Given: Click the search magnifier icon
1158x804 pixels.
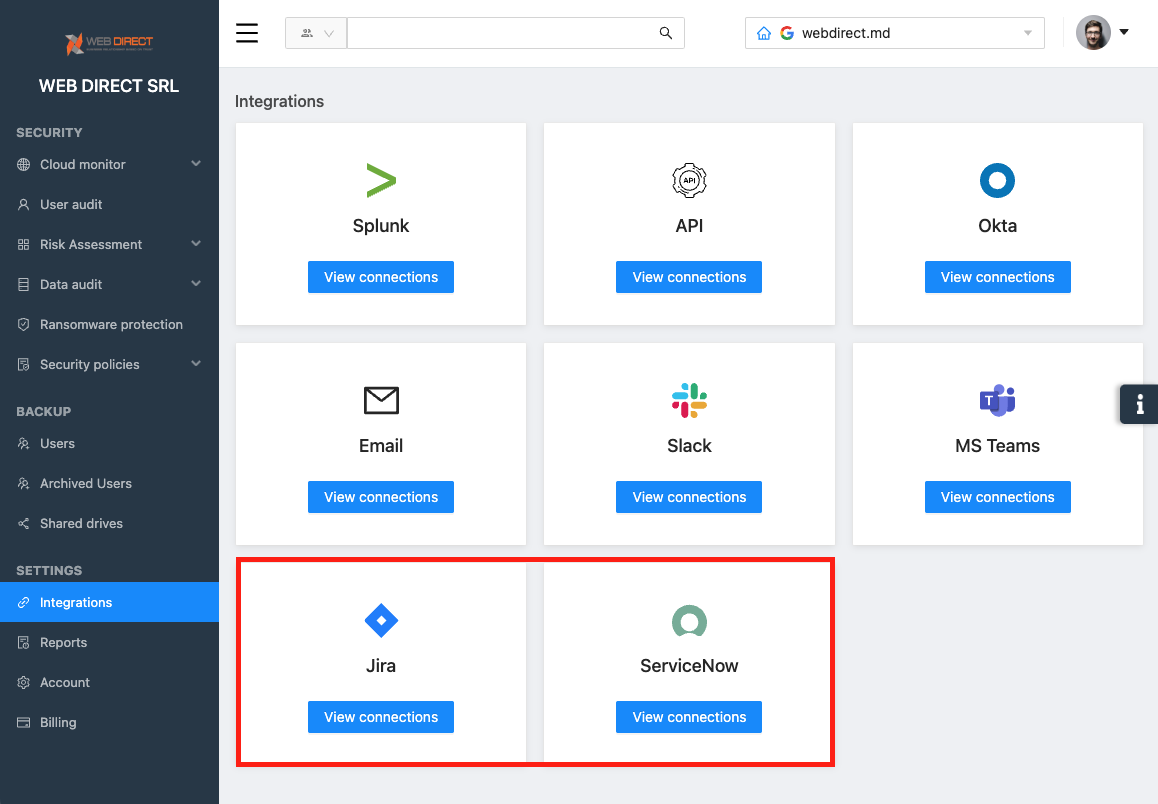Looking at the screenshot, I should tap(665, 33).
